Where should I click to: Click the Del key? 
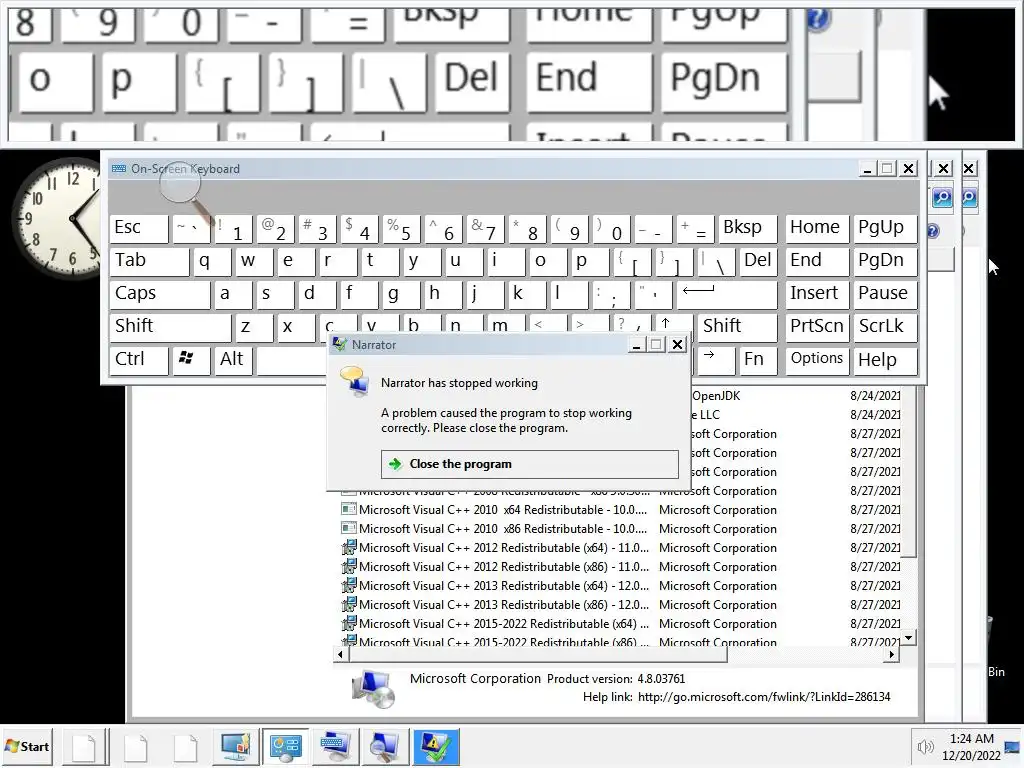pyautogui.click(x=758, y=261)
